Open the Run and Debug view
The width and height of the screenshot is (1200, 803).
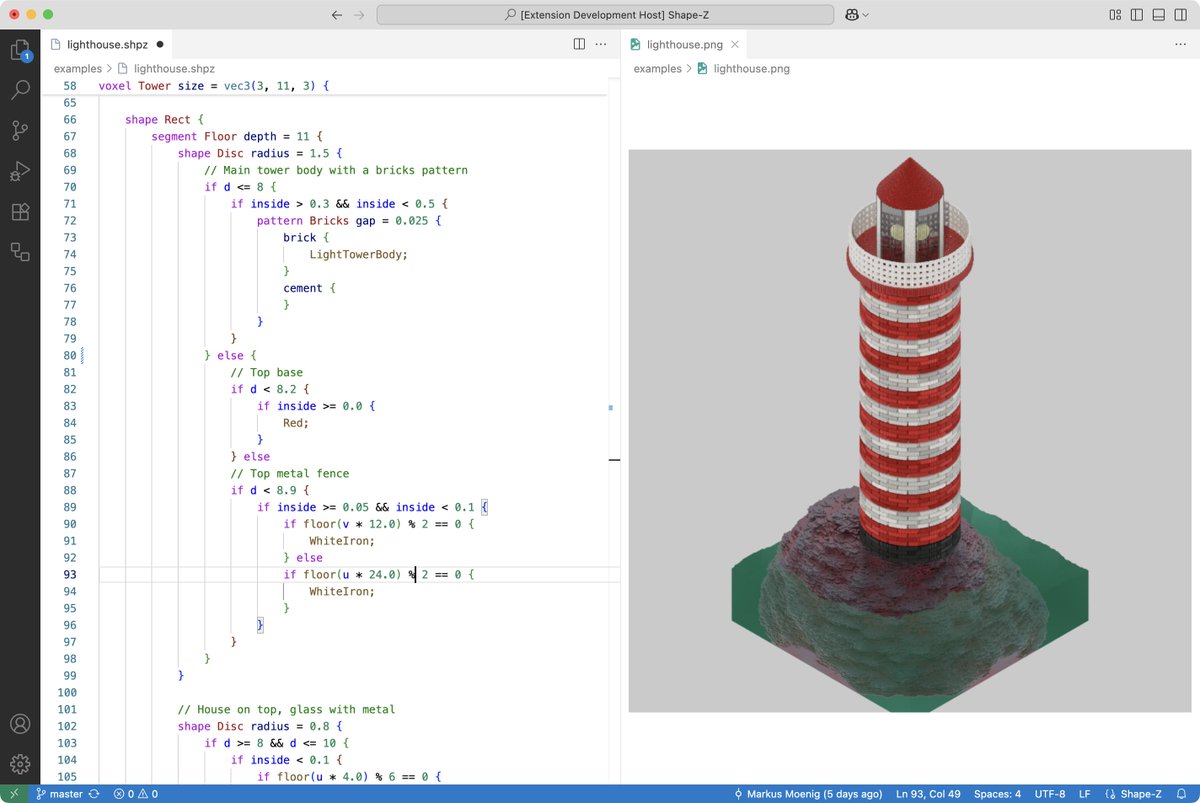point(20,171)
